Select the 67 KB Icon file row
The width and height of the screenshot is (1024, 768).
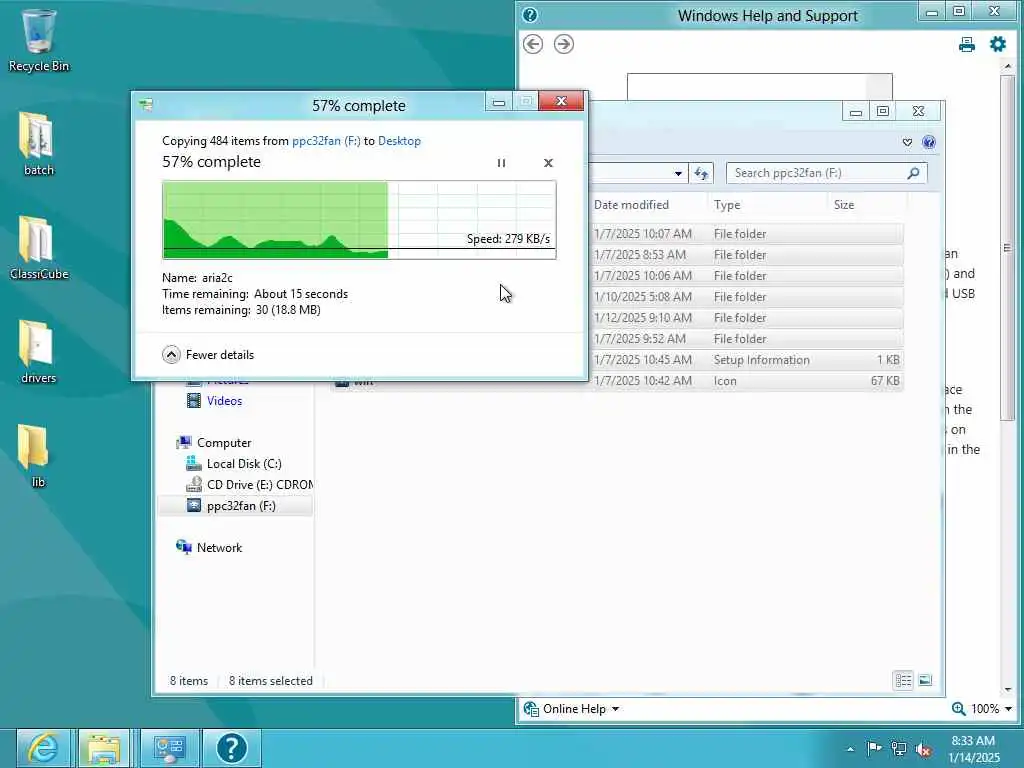tap(746, 381)
